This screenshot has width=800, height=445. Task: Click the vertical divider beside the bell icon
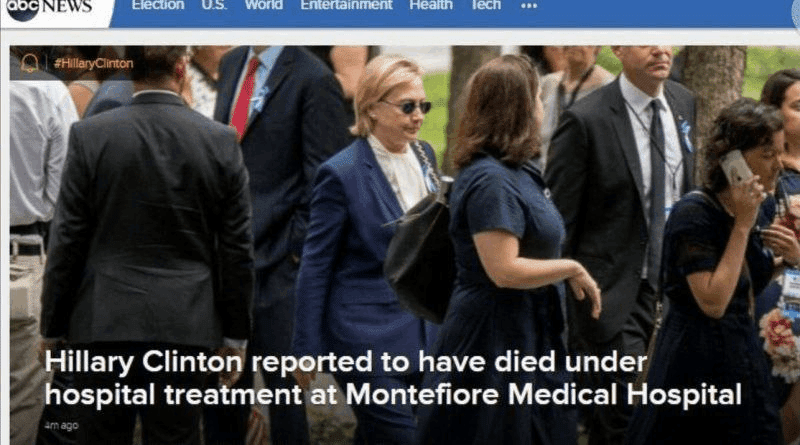click(46, 63)
